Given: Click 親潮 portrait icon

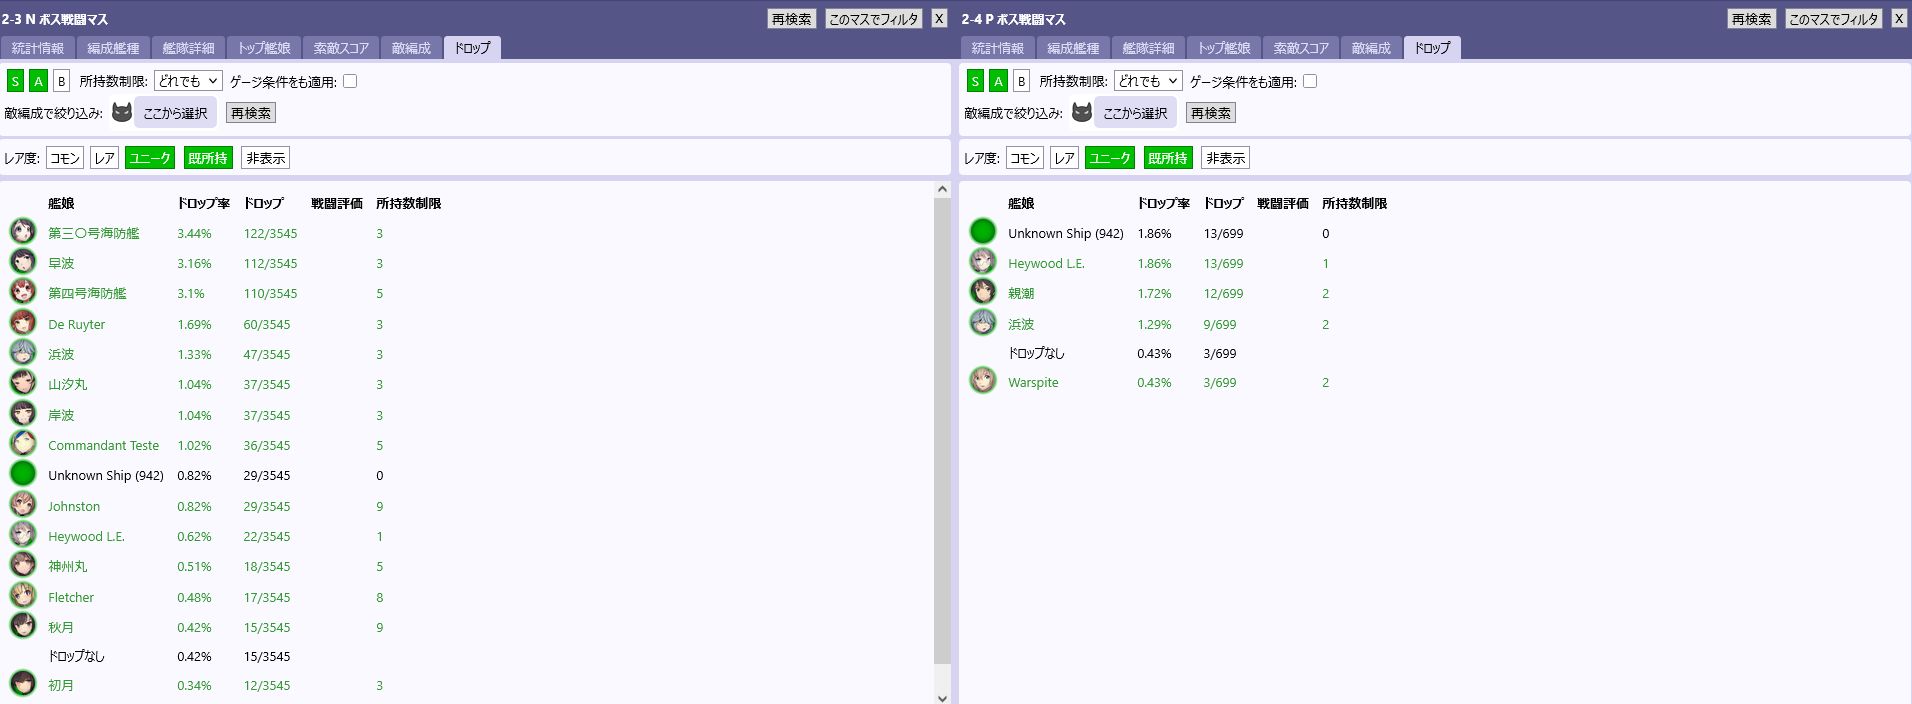Looking at the screenshot, I should [983, 292].
